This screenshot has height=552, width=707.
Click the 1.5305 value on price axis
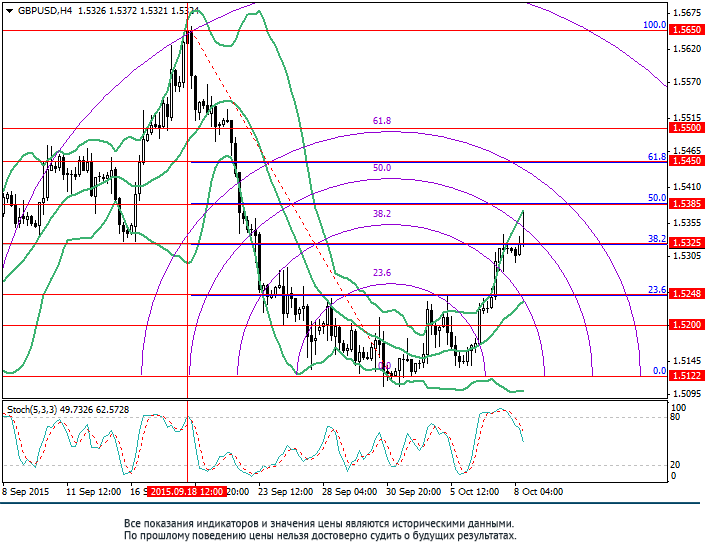point(687,256)
